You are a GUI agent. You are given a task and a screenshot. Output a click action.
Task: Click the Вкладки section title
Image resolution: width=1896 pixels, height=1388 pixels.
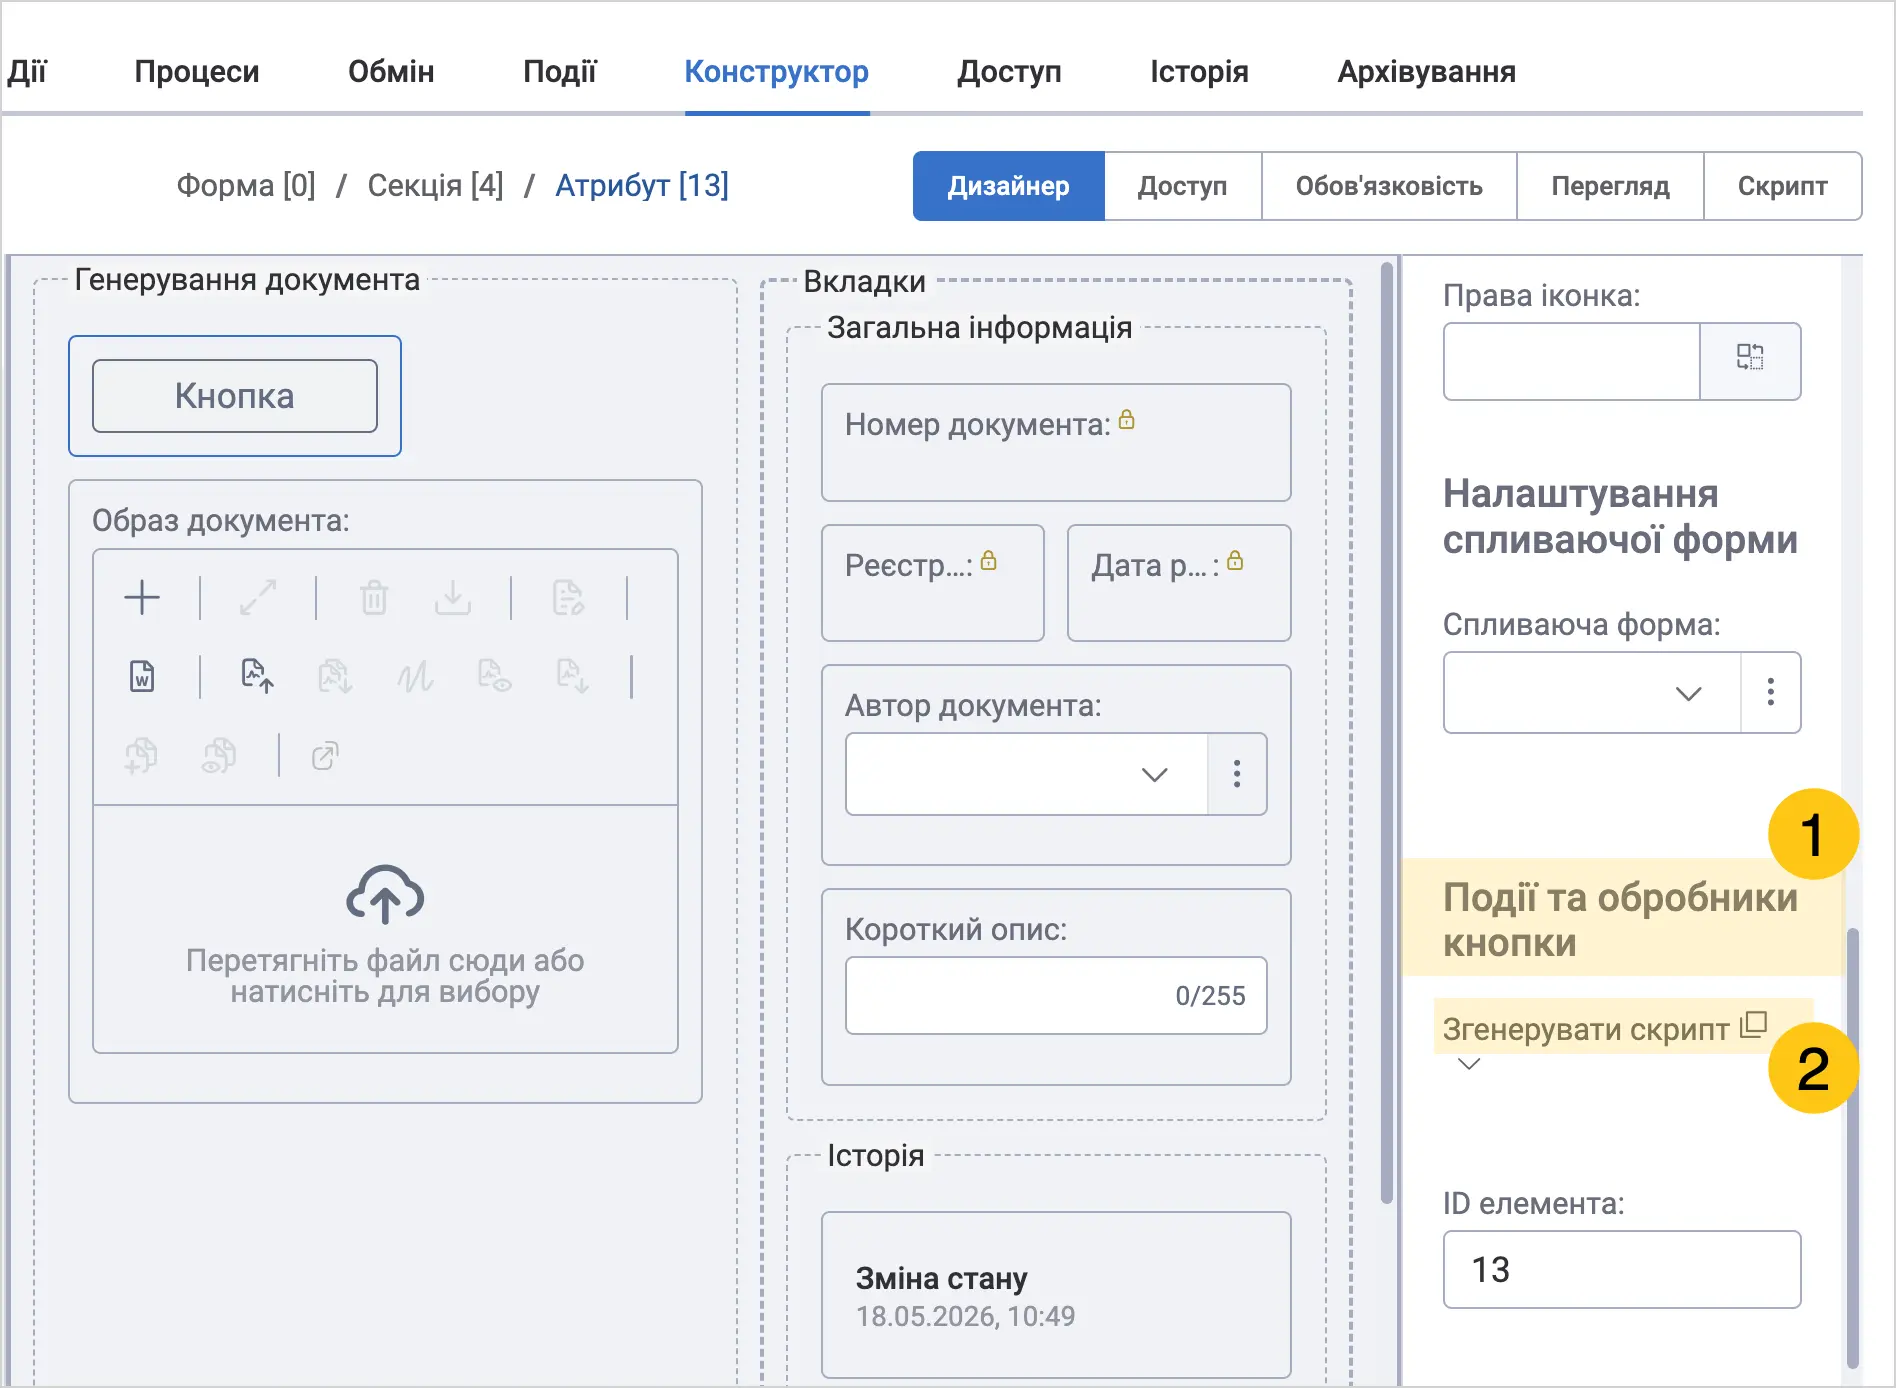[865, 282]
